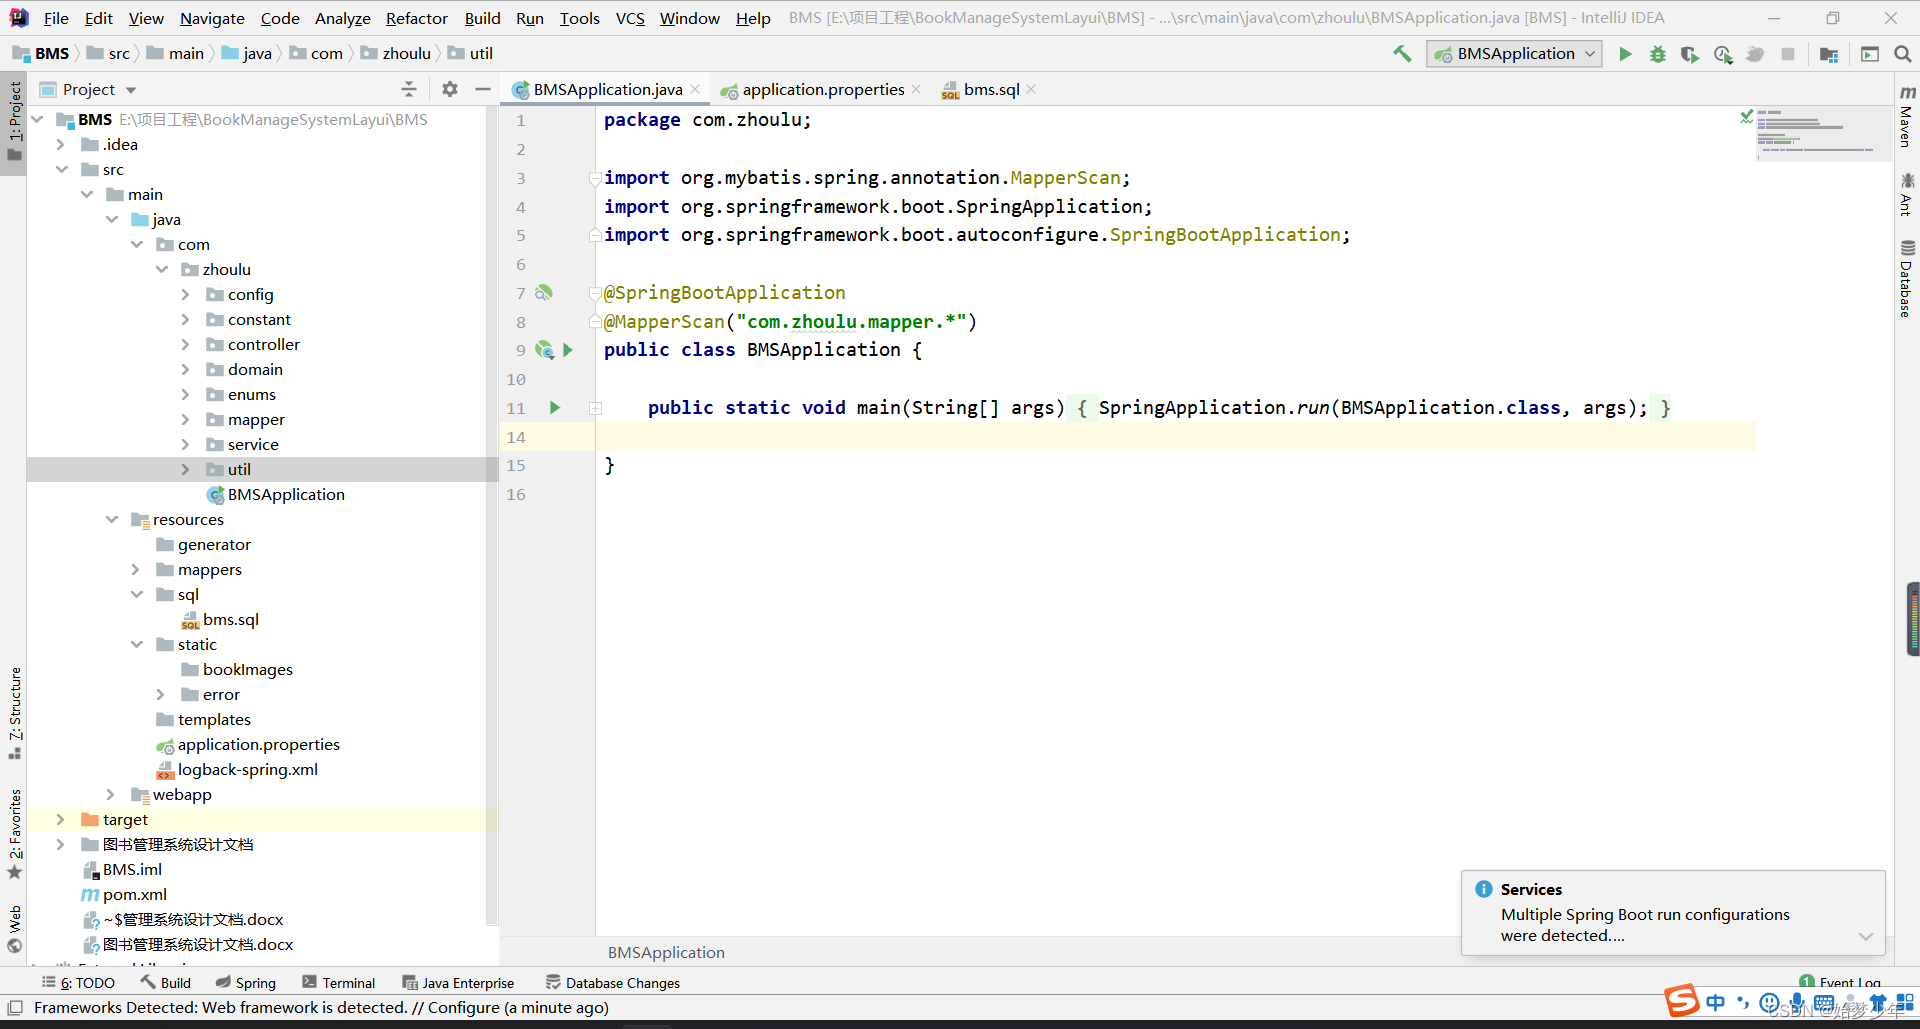Fold the imports block on line 3
The width and height of the screenshot is (1920, 1029).
[595, 178]
